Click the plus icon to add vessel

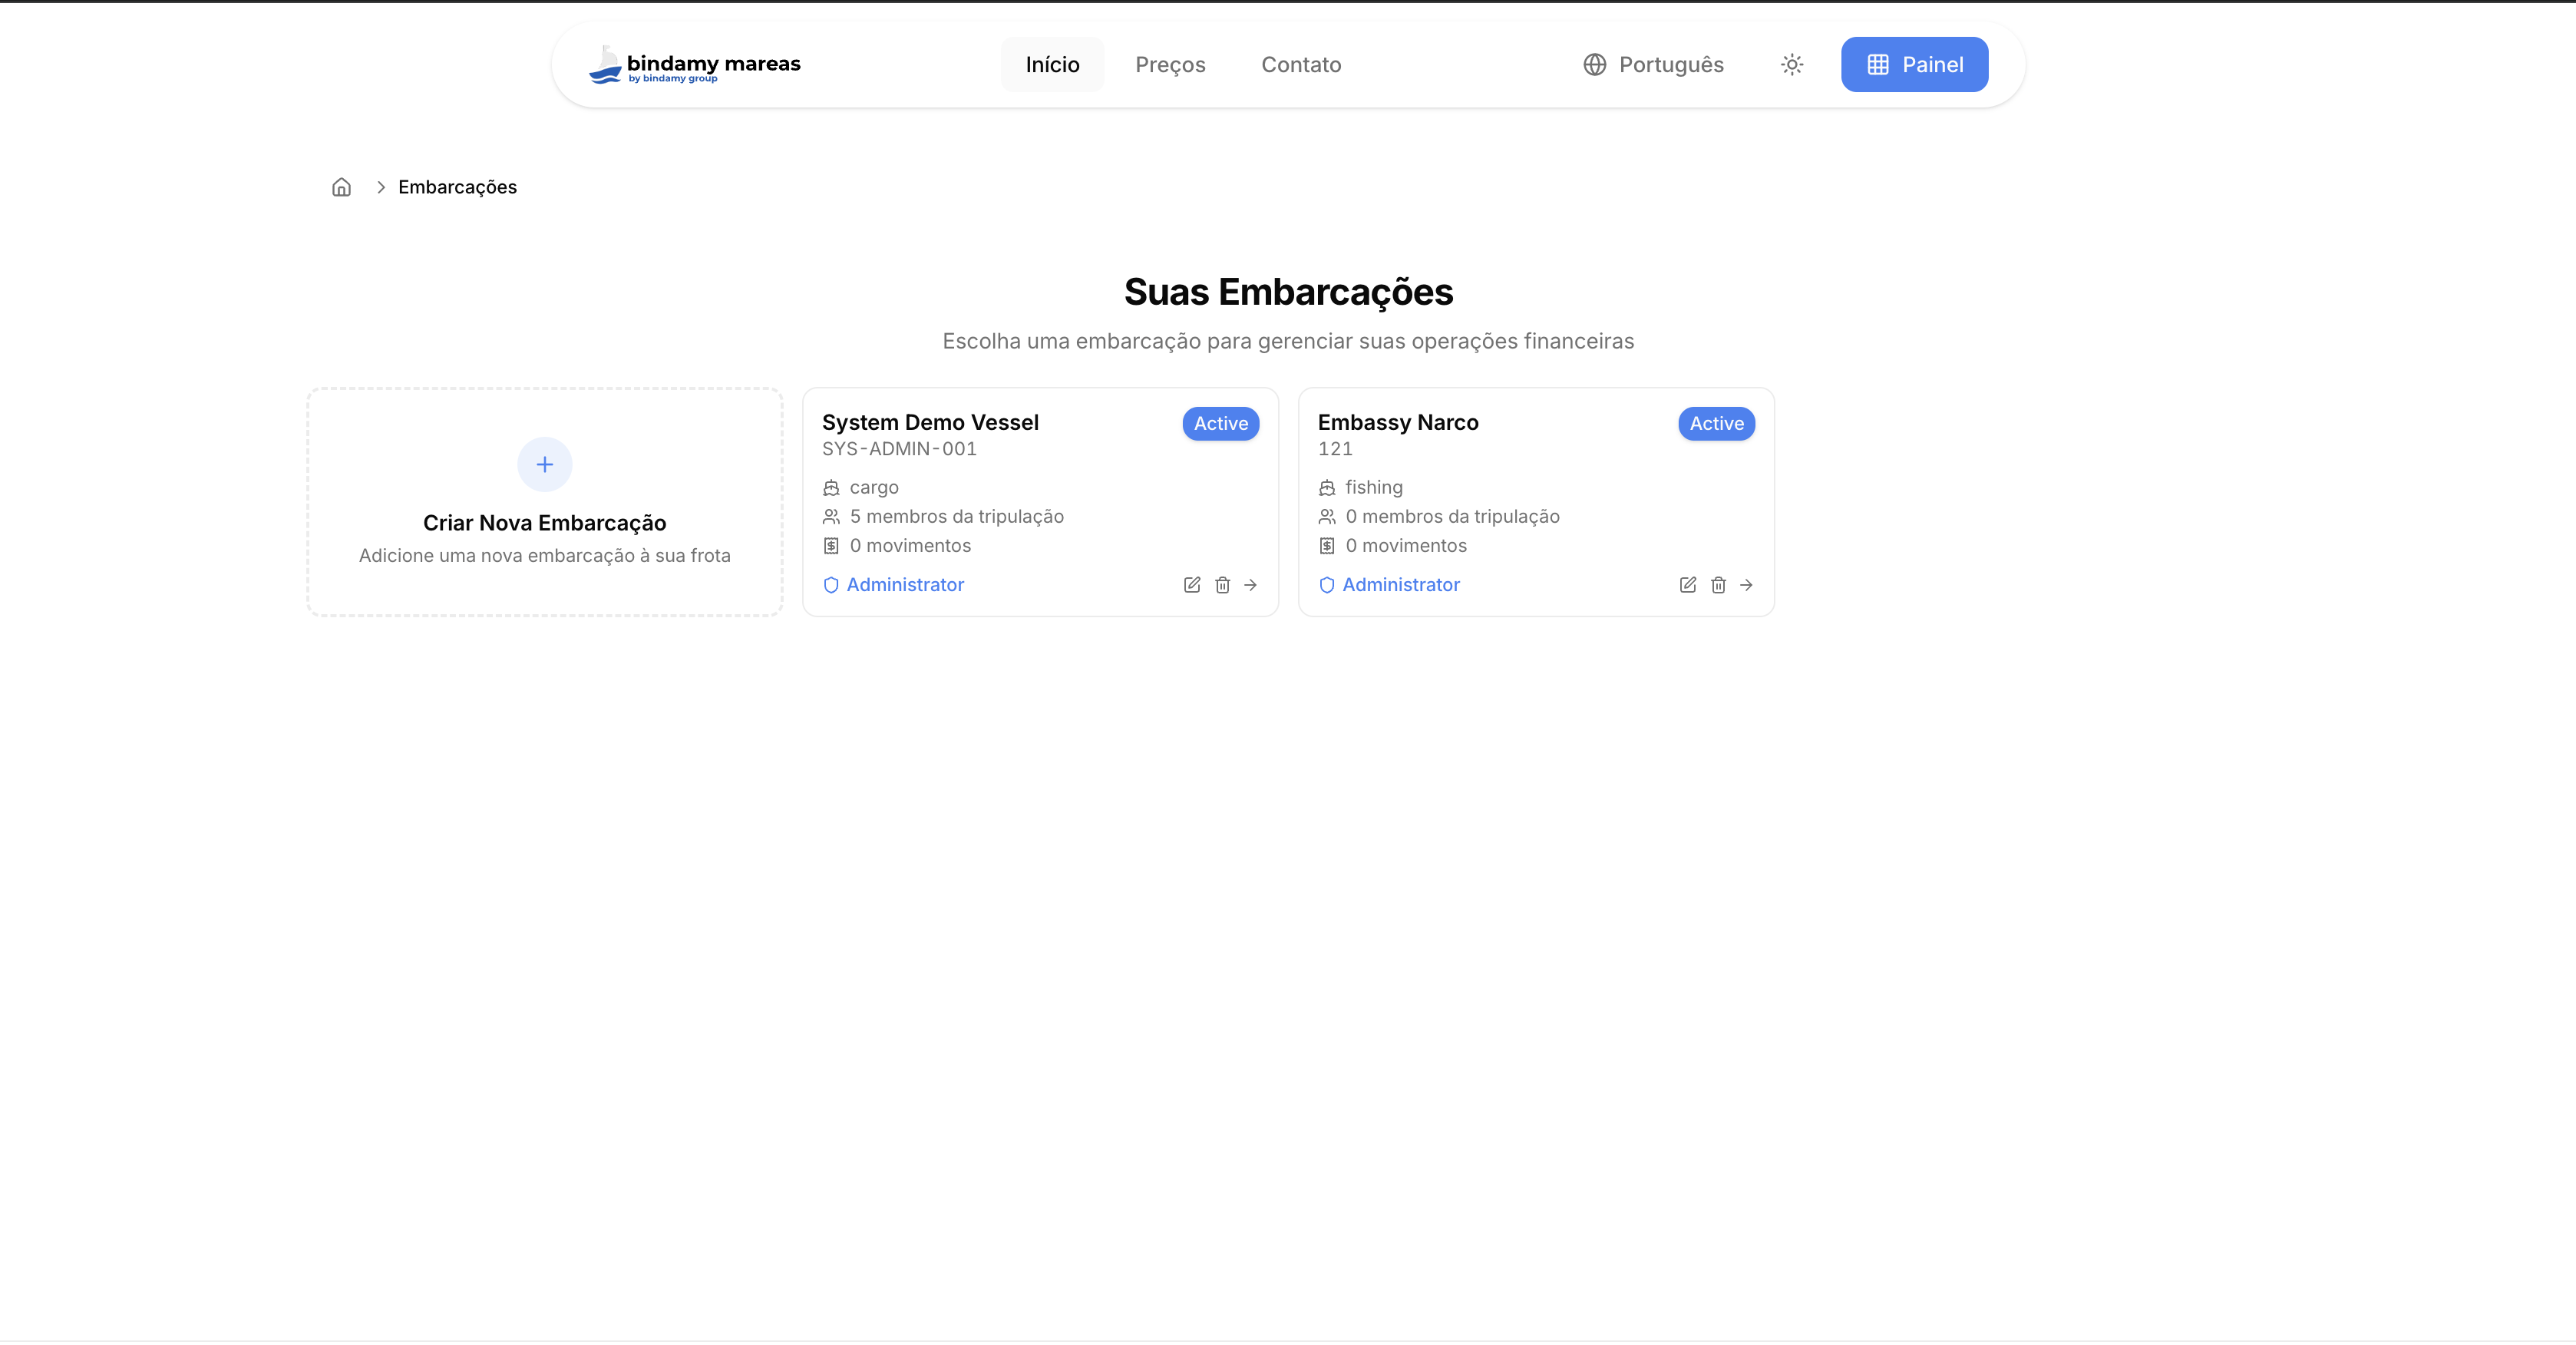click(544, 464)
